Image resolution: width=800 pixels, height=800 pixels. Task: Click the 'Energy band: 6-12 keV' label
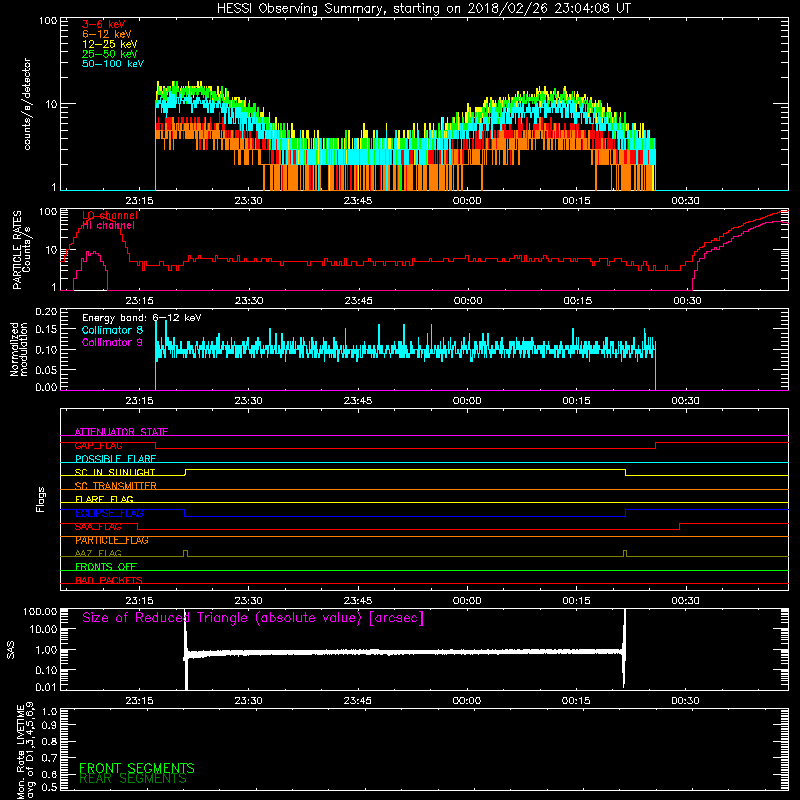pyautogui.click(x=142, y=318)
